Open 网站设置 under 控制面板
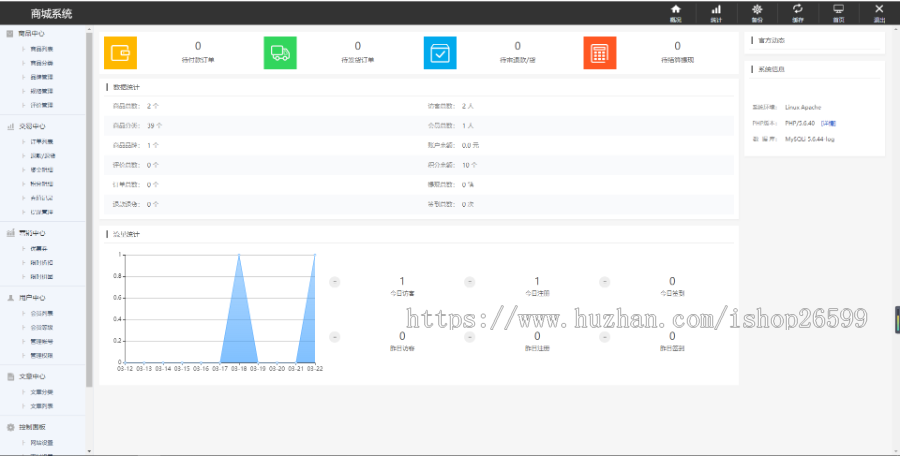 click(42, 442)
